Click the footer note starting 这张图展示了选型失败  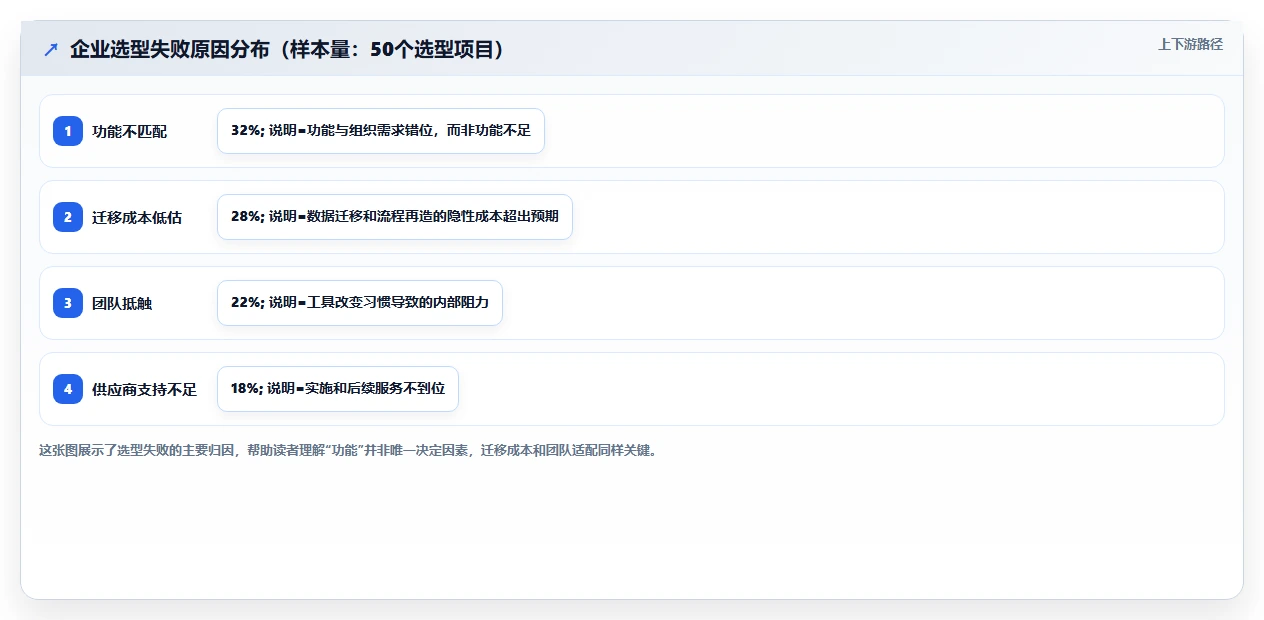(x=349, y=450)
